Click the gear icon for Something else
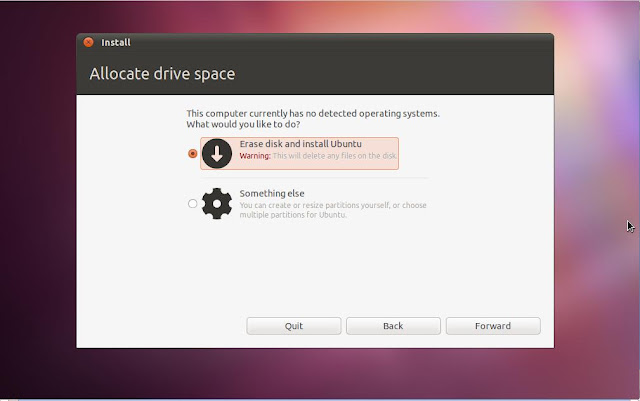 click(x=217, y=203)
